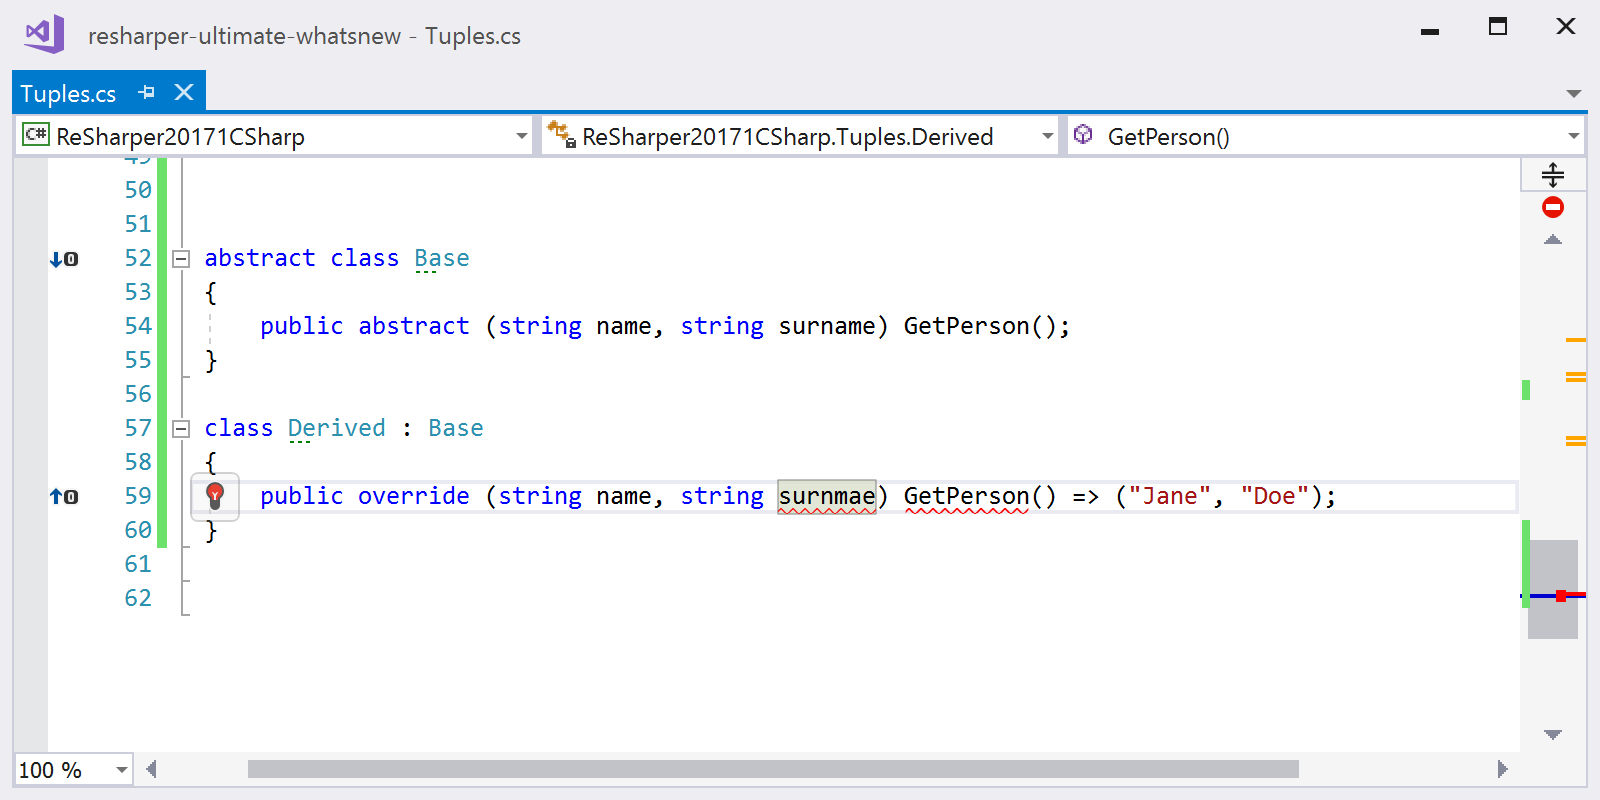Open the ReSharper20171CSharp project dropdown
Screen dimensions: 1600x800
pyautogui.click(x=522, y=136)
